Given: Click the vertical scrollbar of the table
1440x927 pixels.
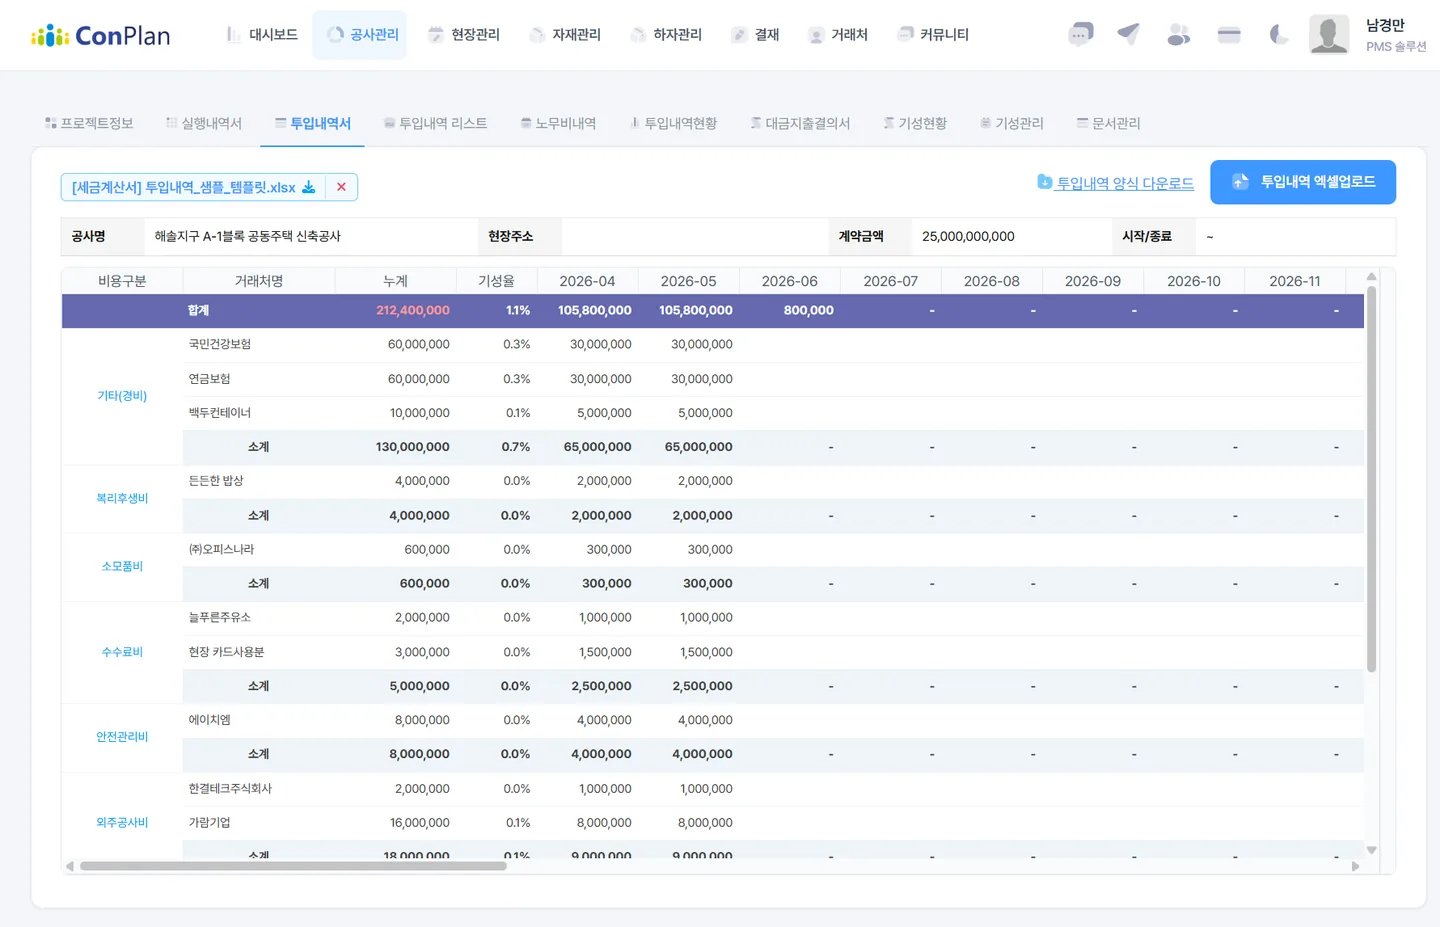Looking at the screenshot, I should [x=1371, y=478].
